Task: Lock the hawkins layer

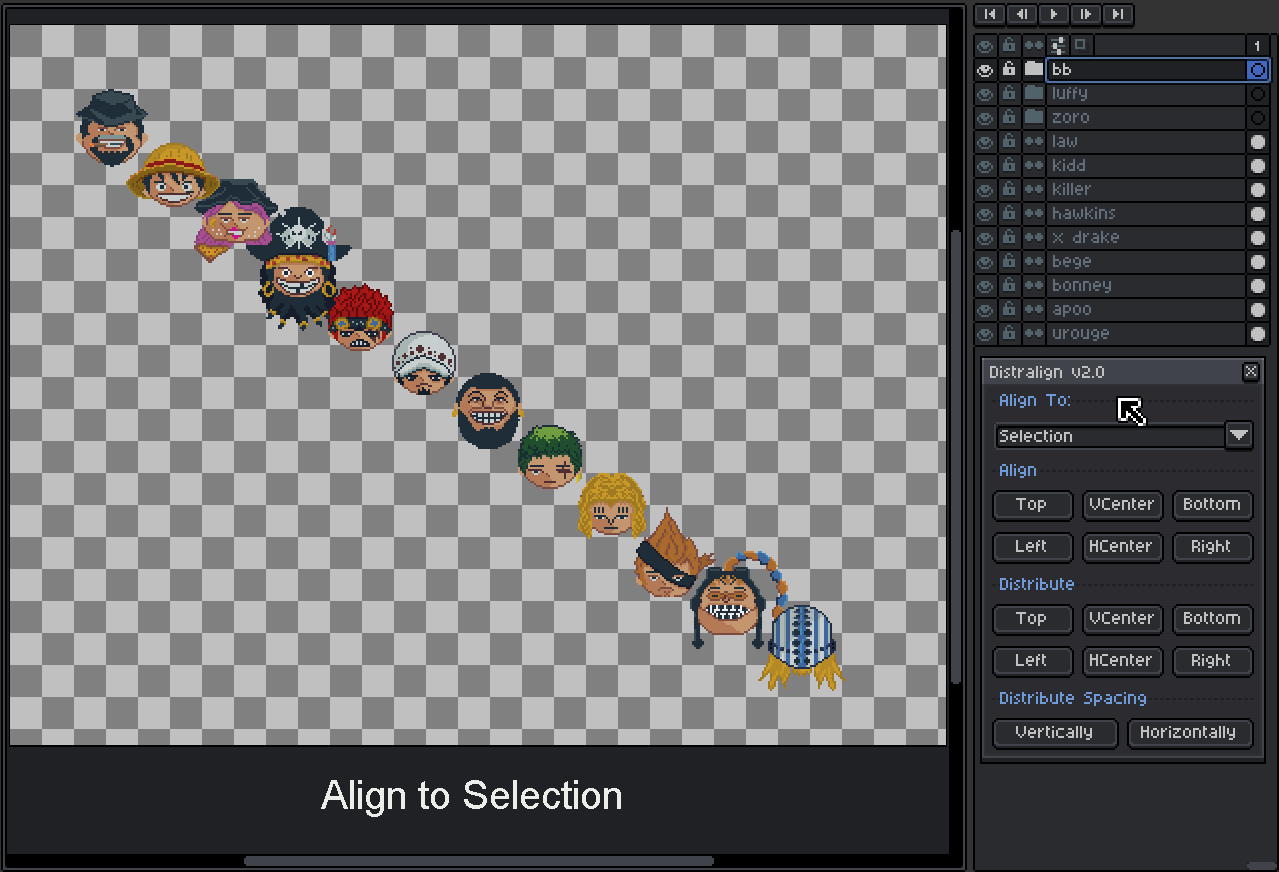Action: click(1010, 214)
